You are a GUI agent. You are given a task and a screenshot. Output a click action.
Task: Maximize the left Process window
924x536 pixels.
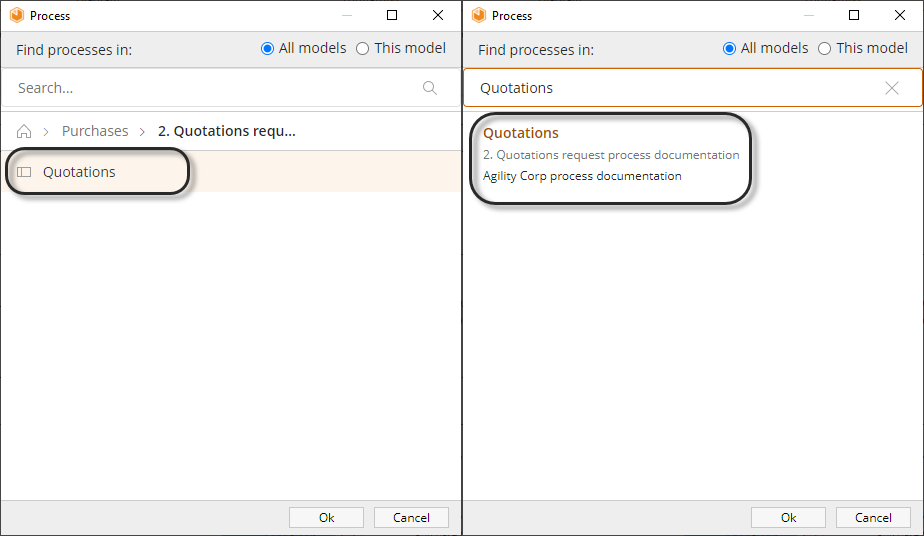pos(392,15)
